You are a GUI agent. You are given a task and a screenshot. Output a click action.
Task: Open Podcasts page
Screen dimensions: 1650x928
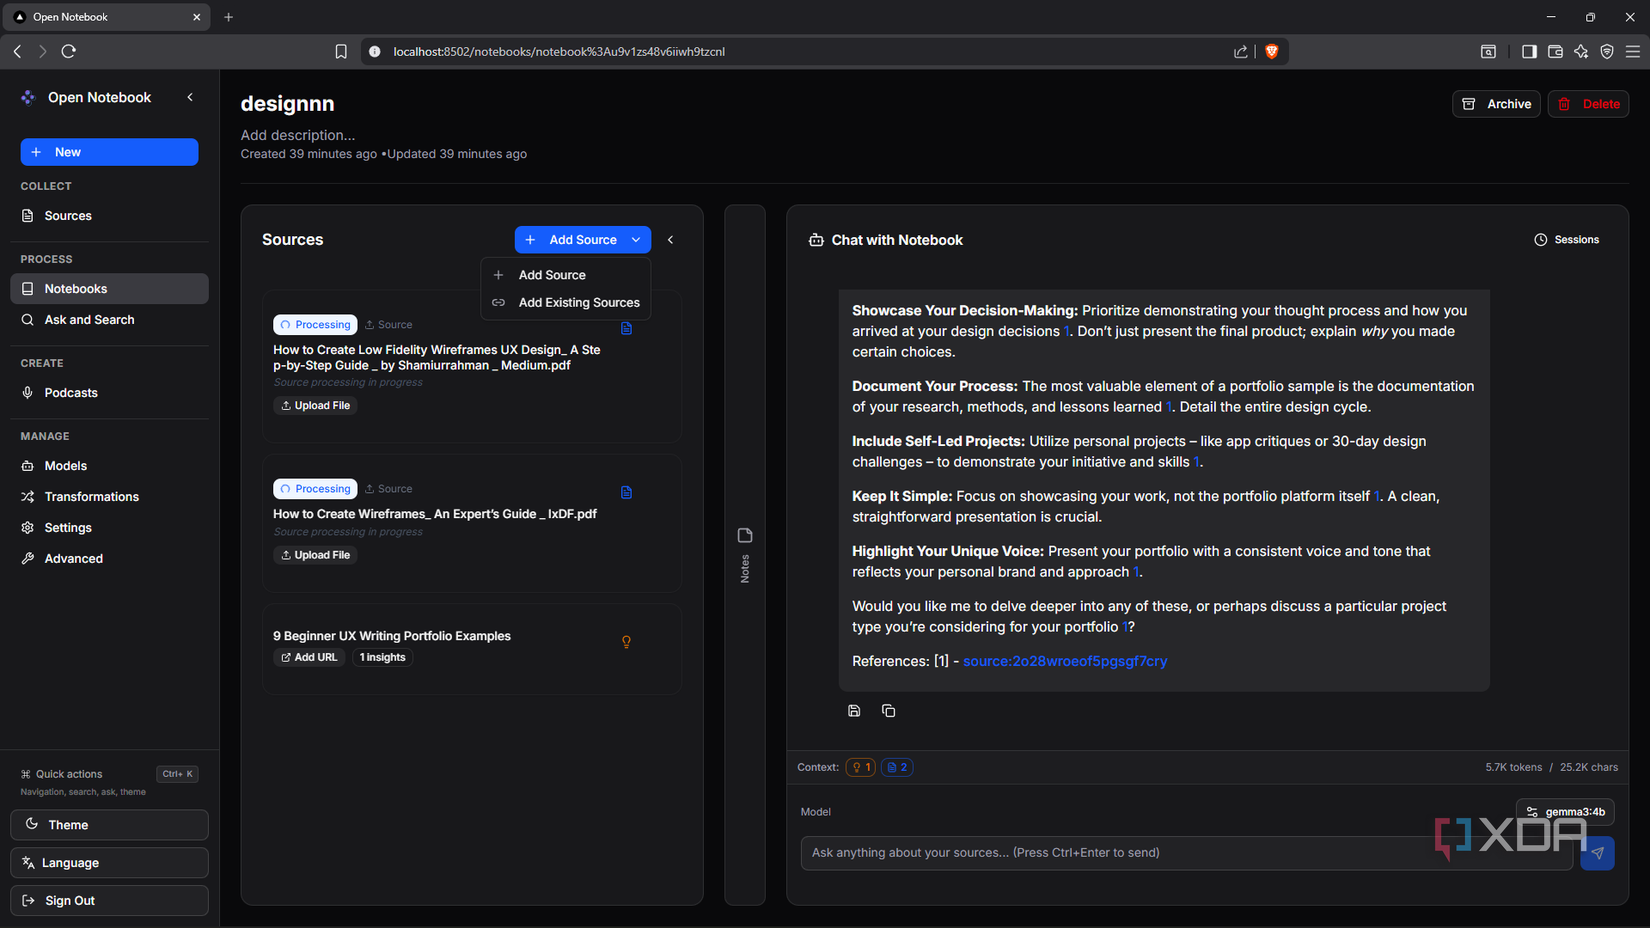[x=109, y=393]
